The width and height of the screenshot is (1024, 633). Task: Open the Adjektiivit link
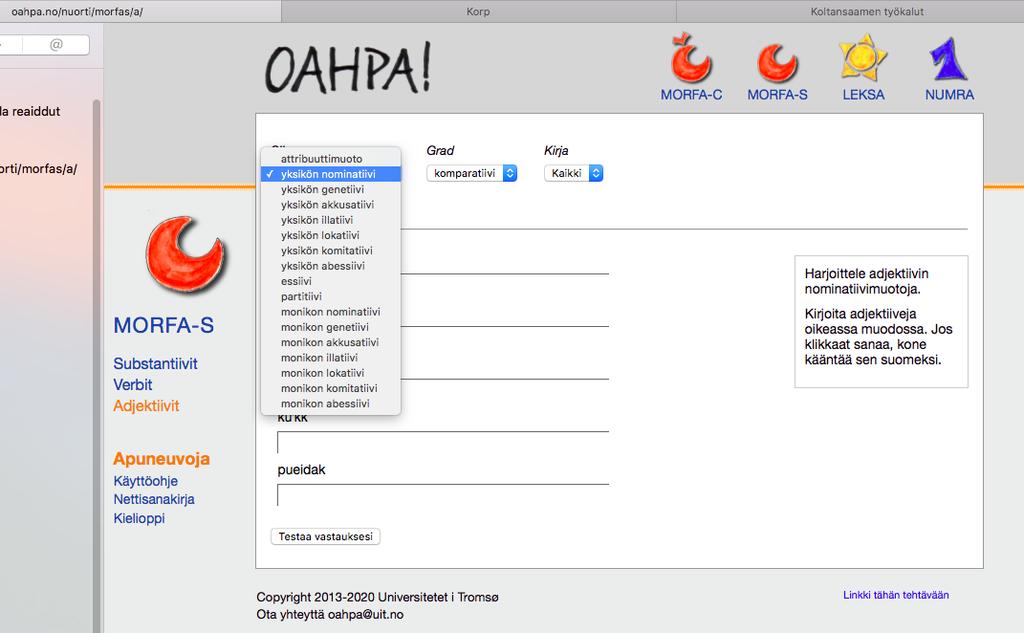146,406
